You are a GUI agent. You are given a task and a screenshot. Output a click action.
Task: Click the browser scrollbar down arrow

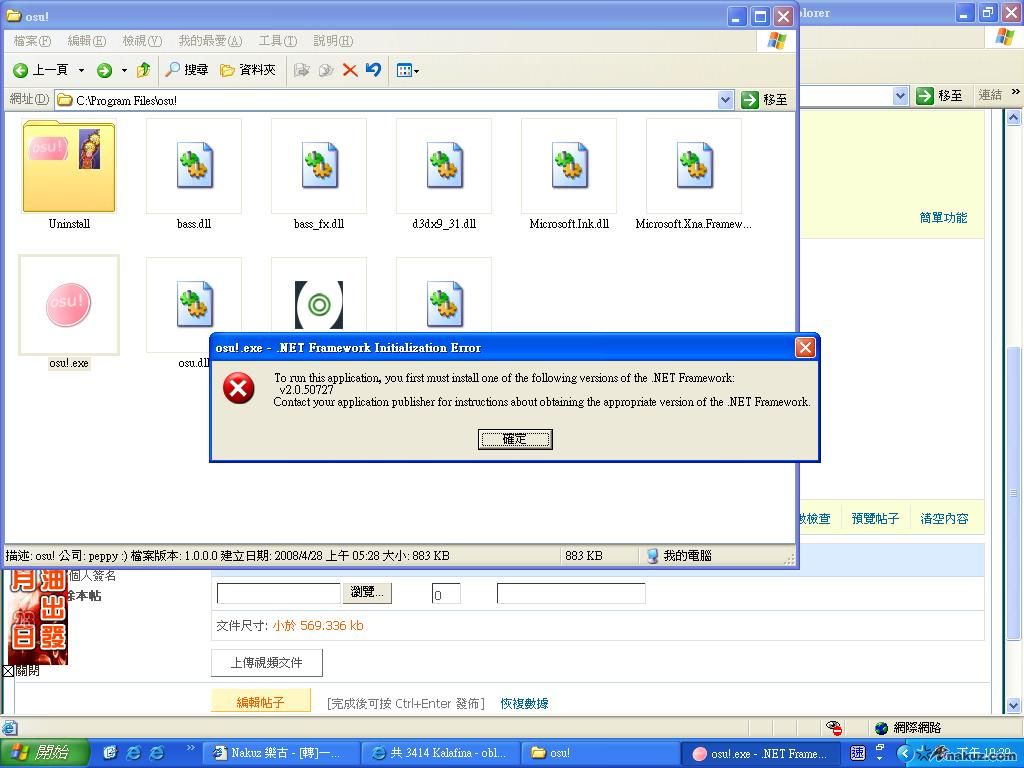1013,705
